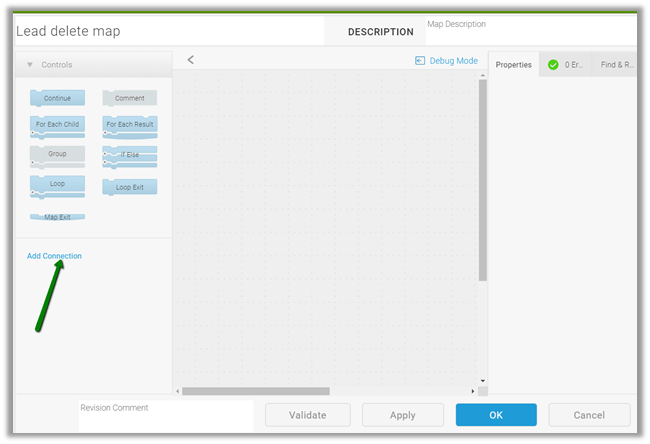Click the DESCRIPTION label

[x=381, y=32]
